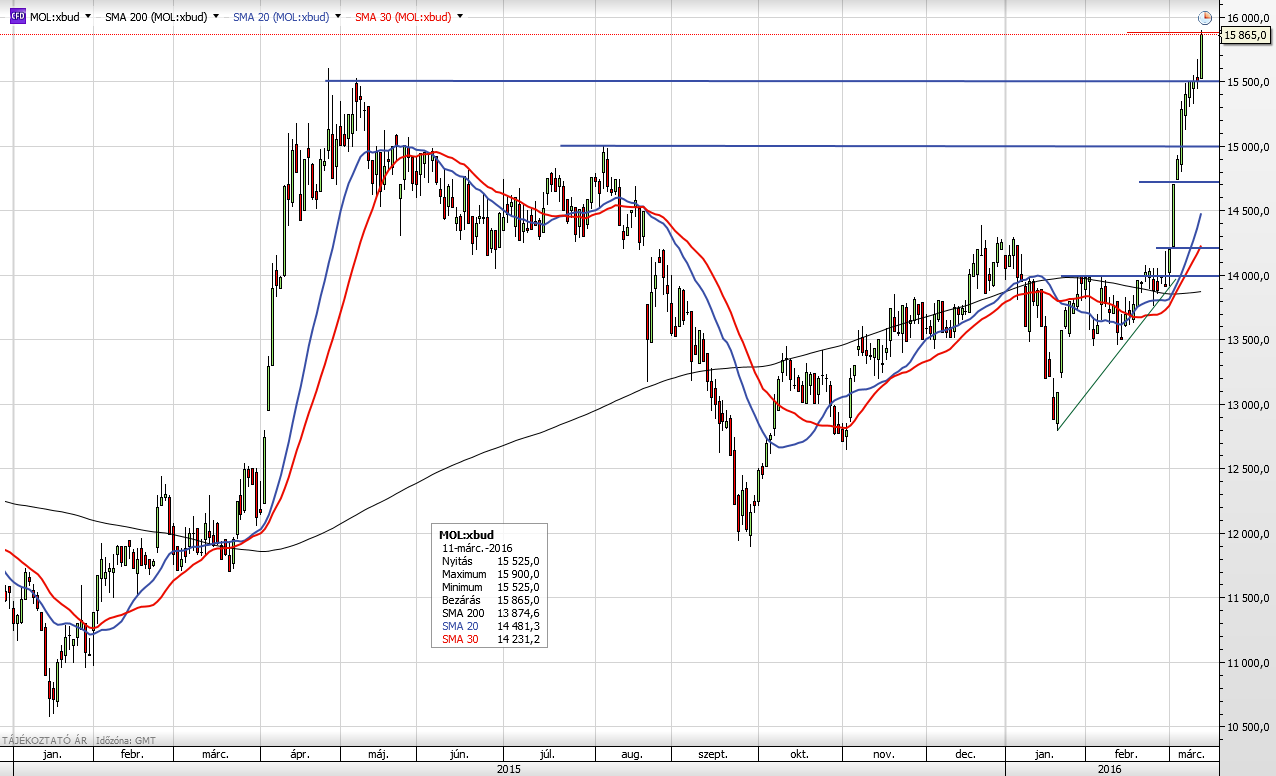Click the 'Bezárás 15 865,0' row in info box
This screenshot has width=1276, height=776.
(490, 600)
